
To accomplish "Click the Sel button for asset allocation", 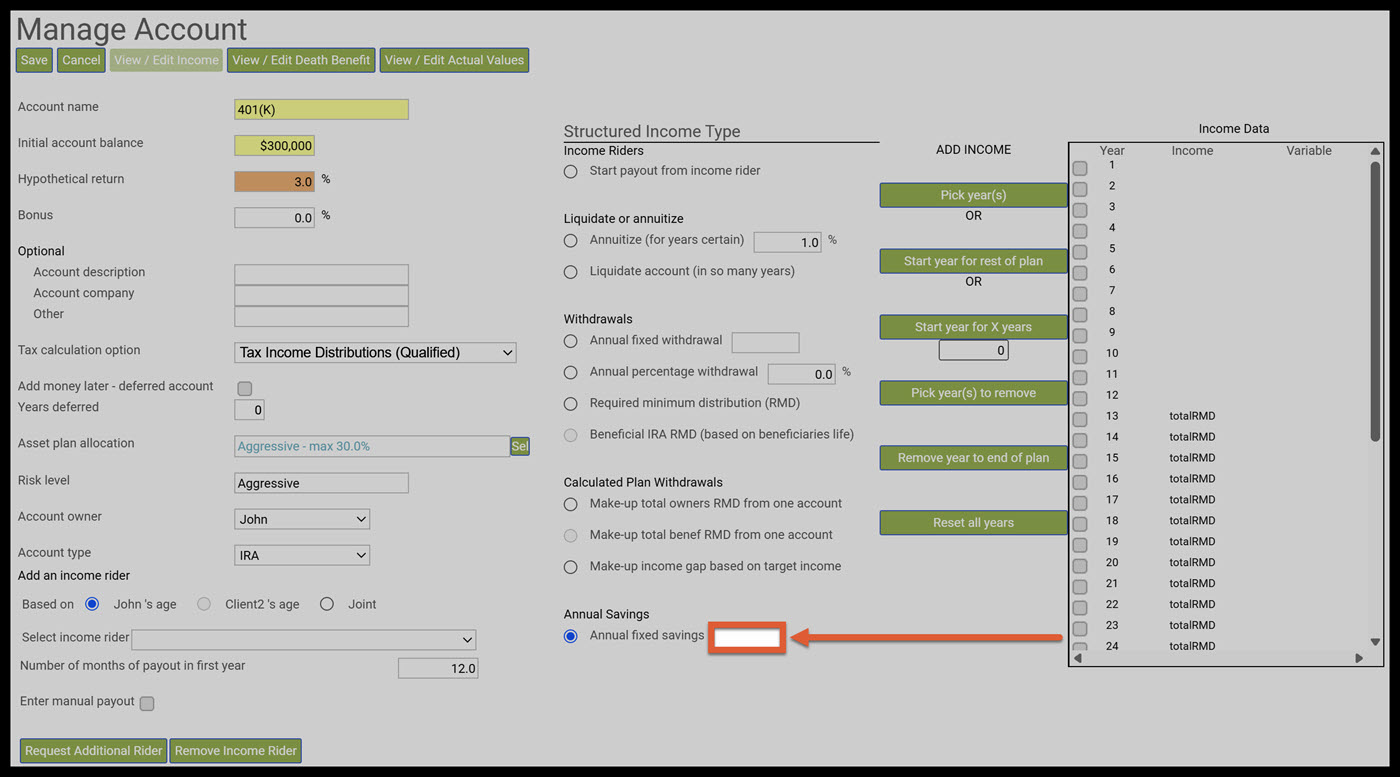I will pyautogui.click(x=520, y=446).
